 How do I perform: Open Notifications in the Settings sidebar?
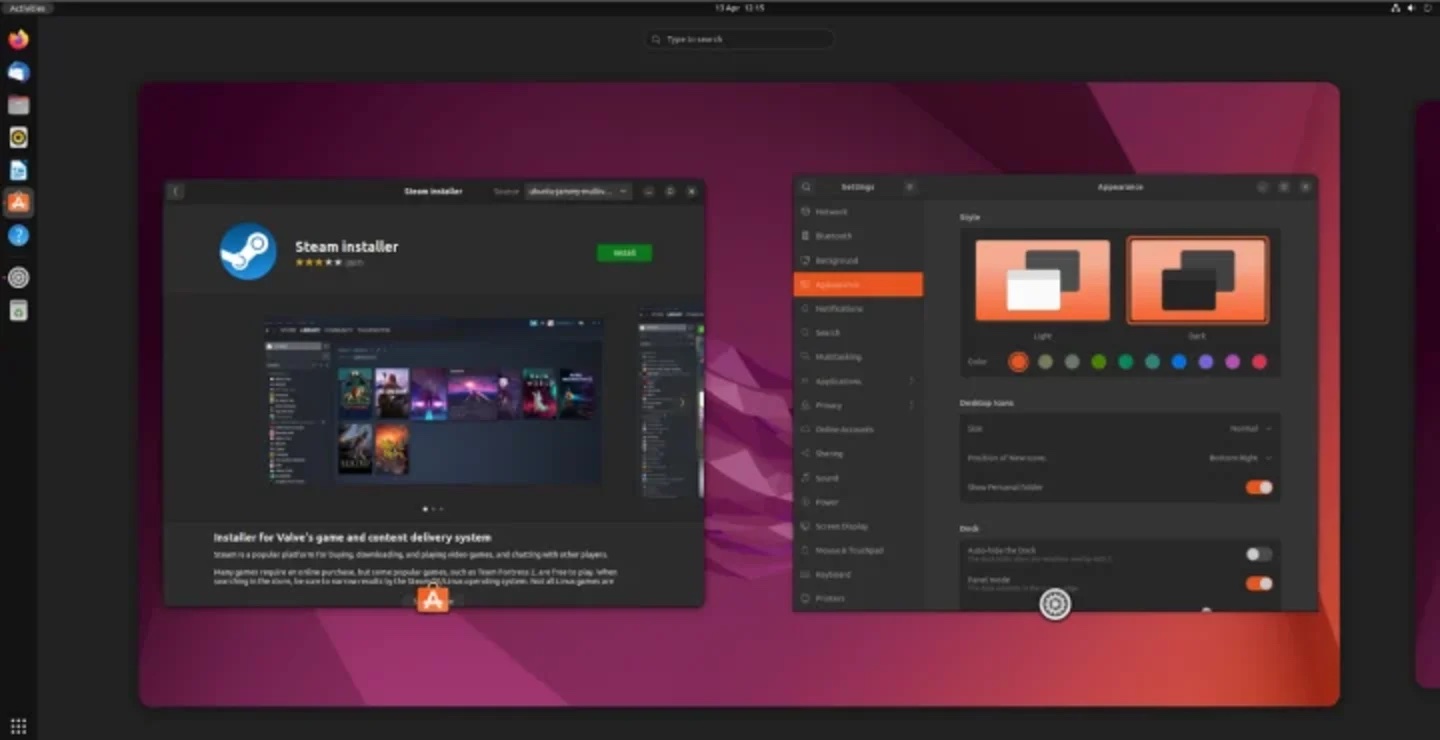[858, 309]
